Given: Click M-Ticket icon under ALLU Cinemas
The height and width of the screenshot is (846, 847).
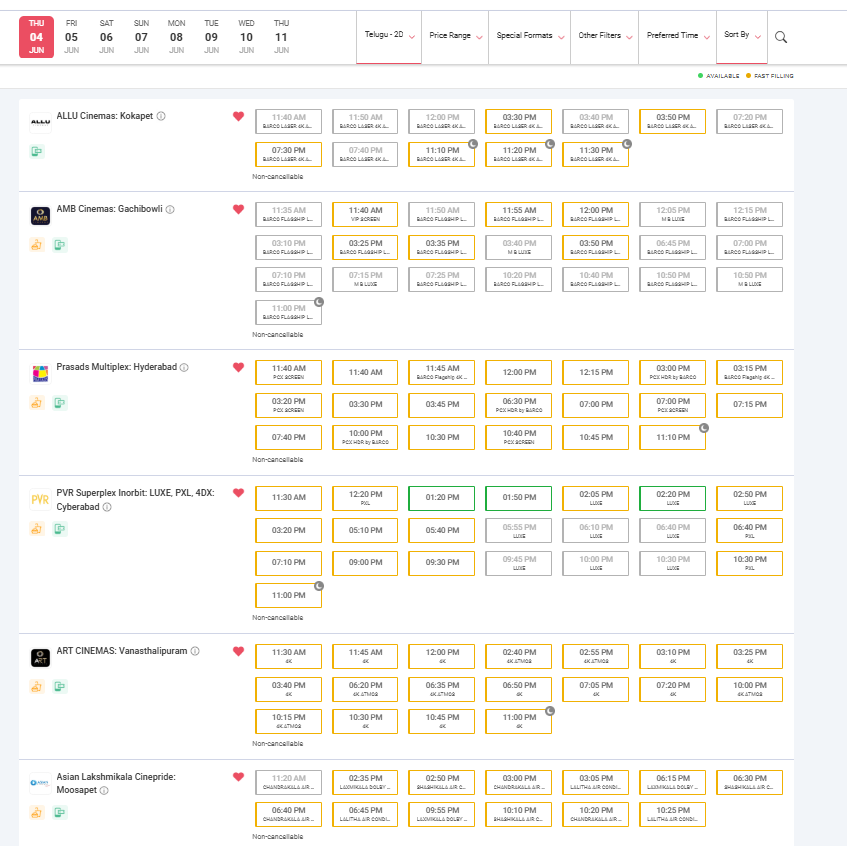Looking at the screenshot, I should [x=37, y=151].
